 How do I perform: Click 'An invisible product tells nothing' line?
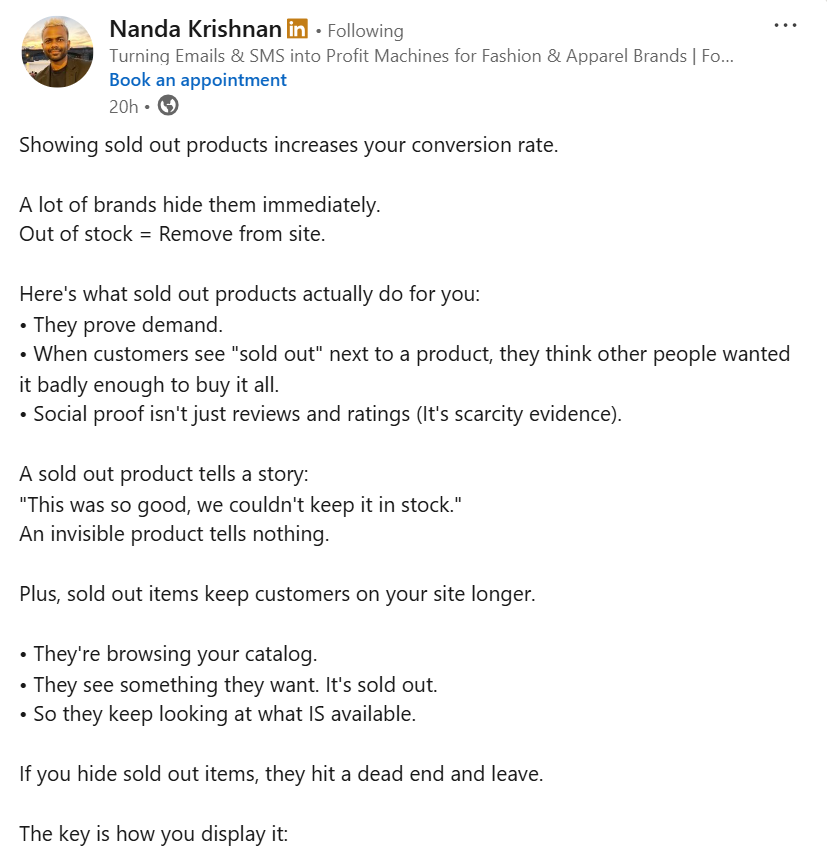point(174,534)
